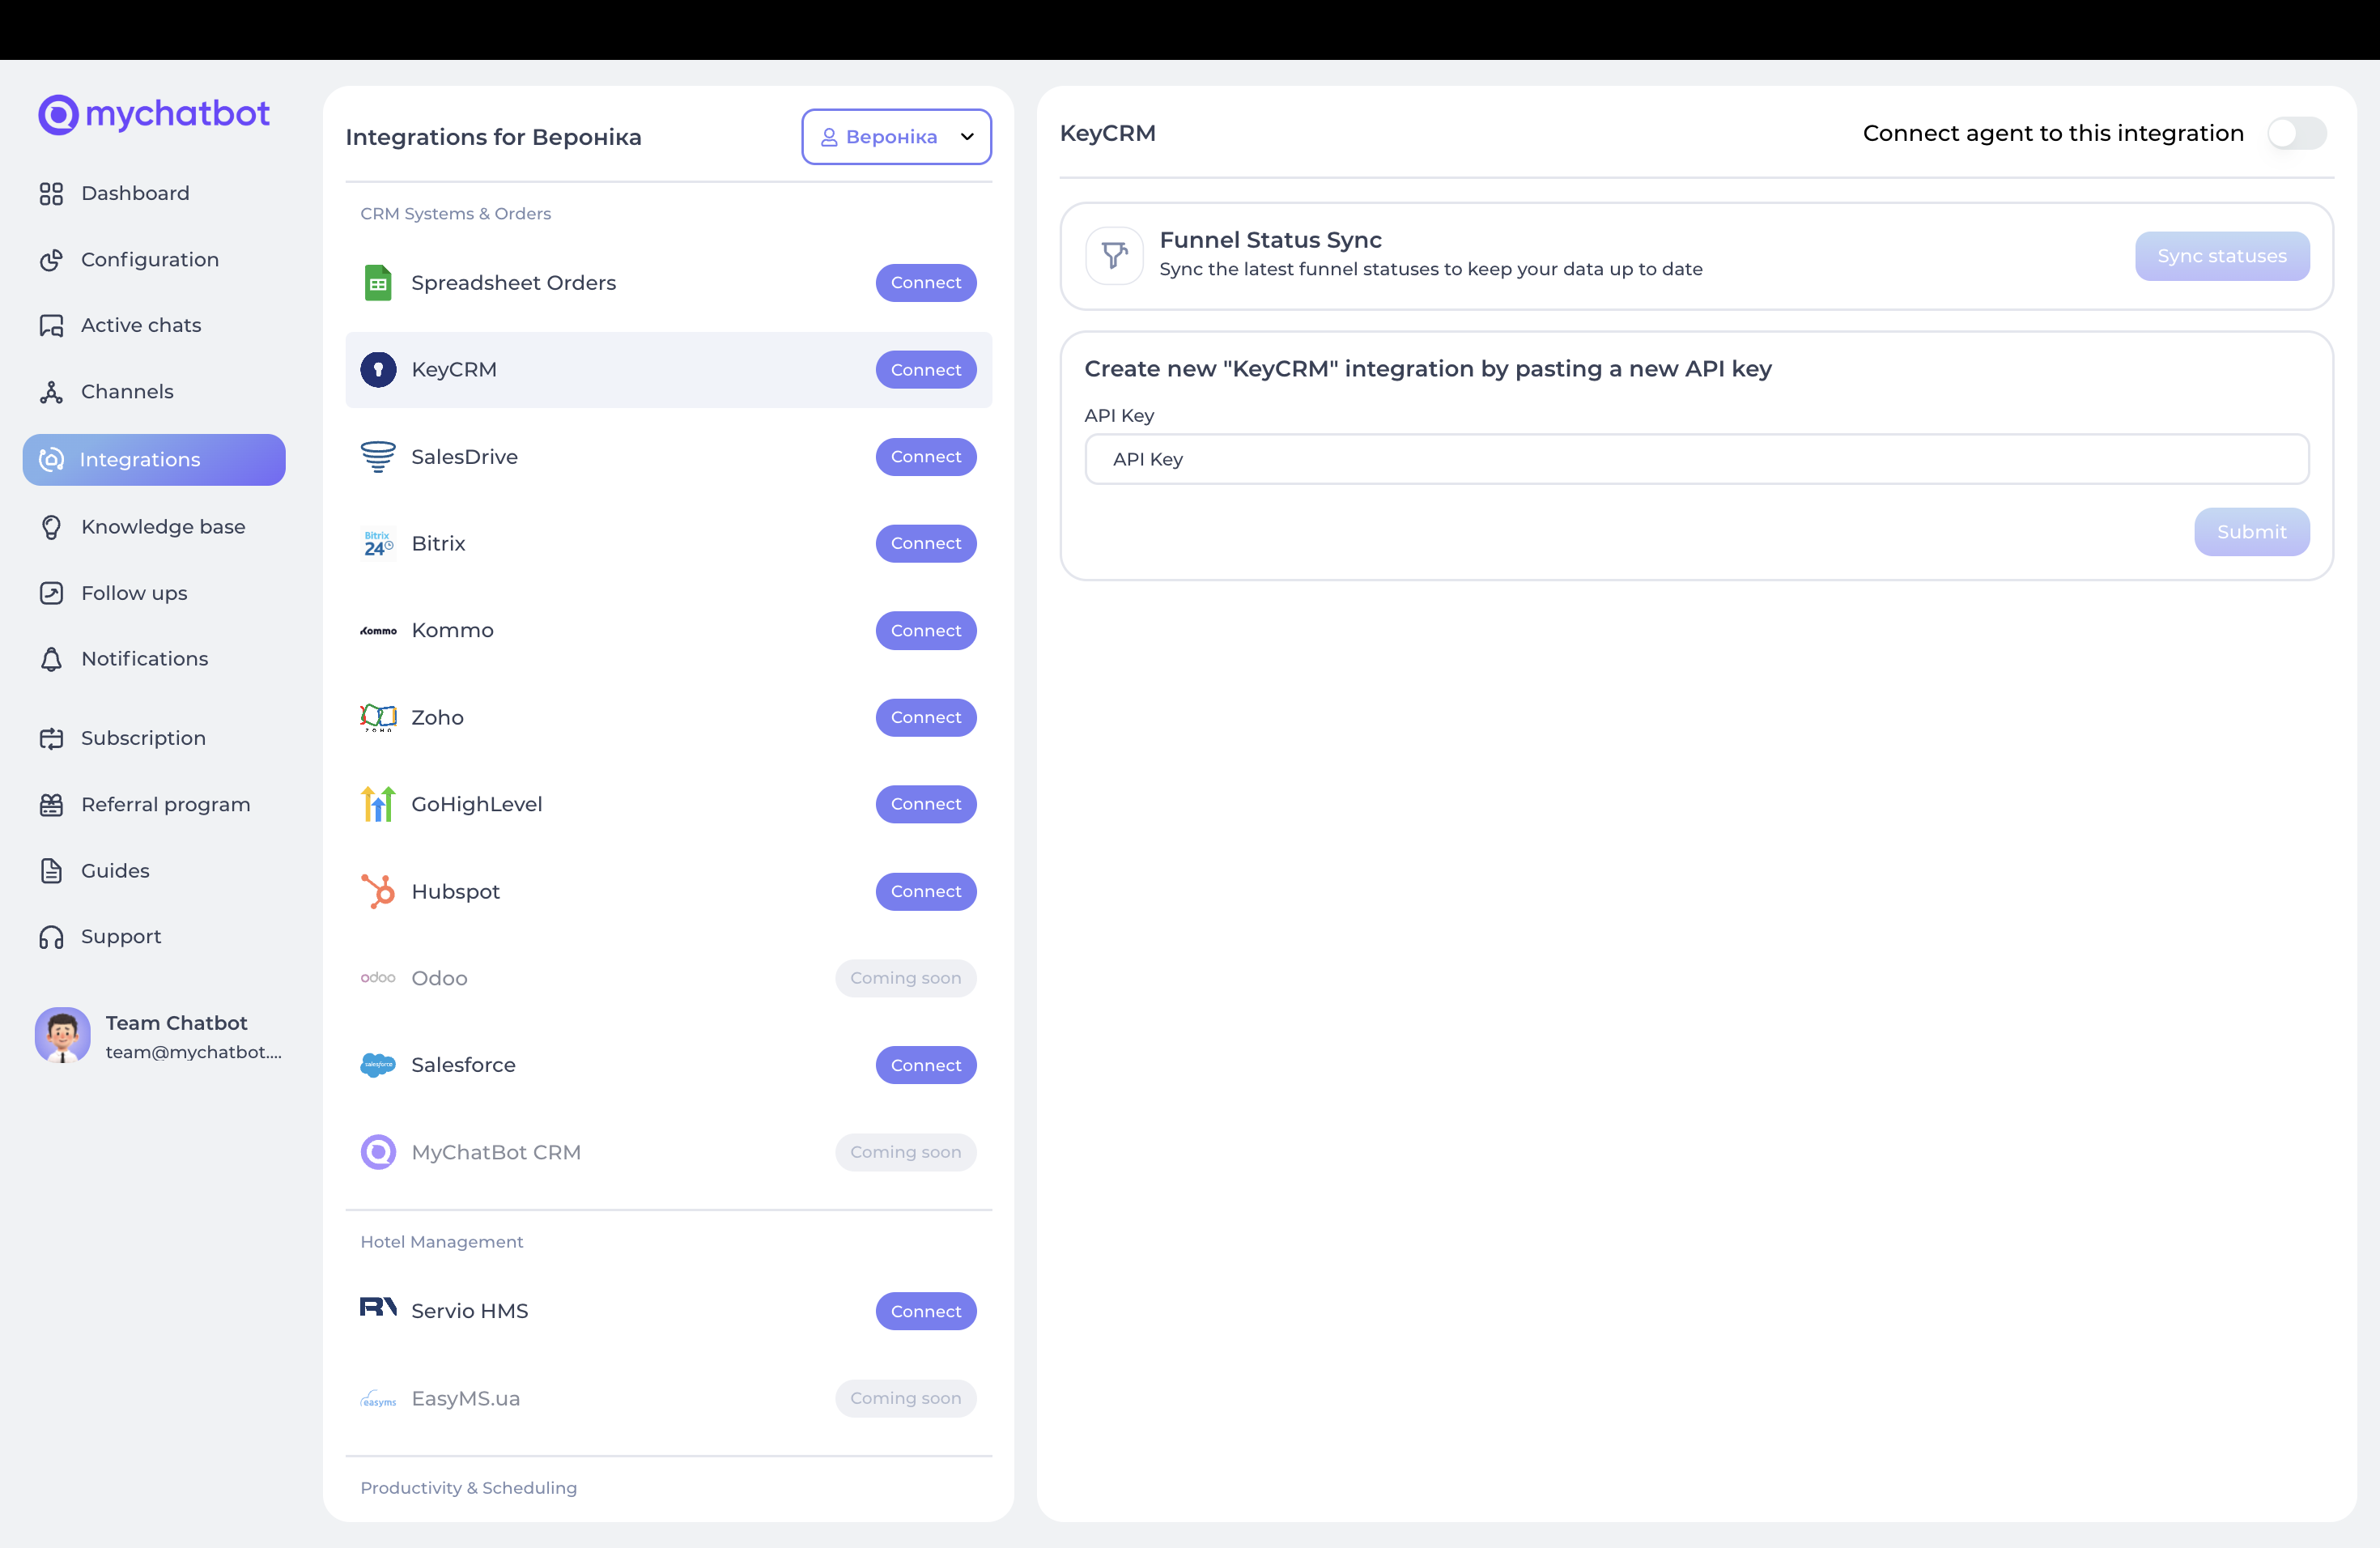
Task: Click the KeyCRM keyhole icon
Action: click(x=378, y=369)
